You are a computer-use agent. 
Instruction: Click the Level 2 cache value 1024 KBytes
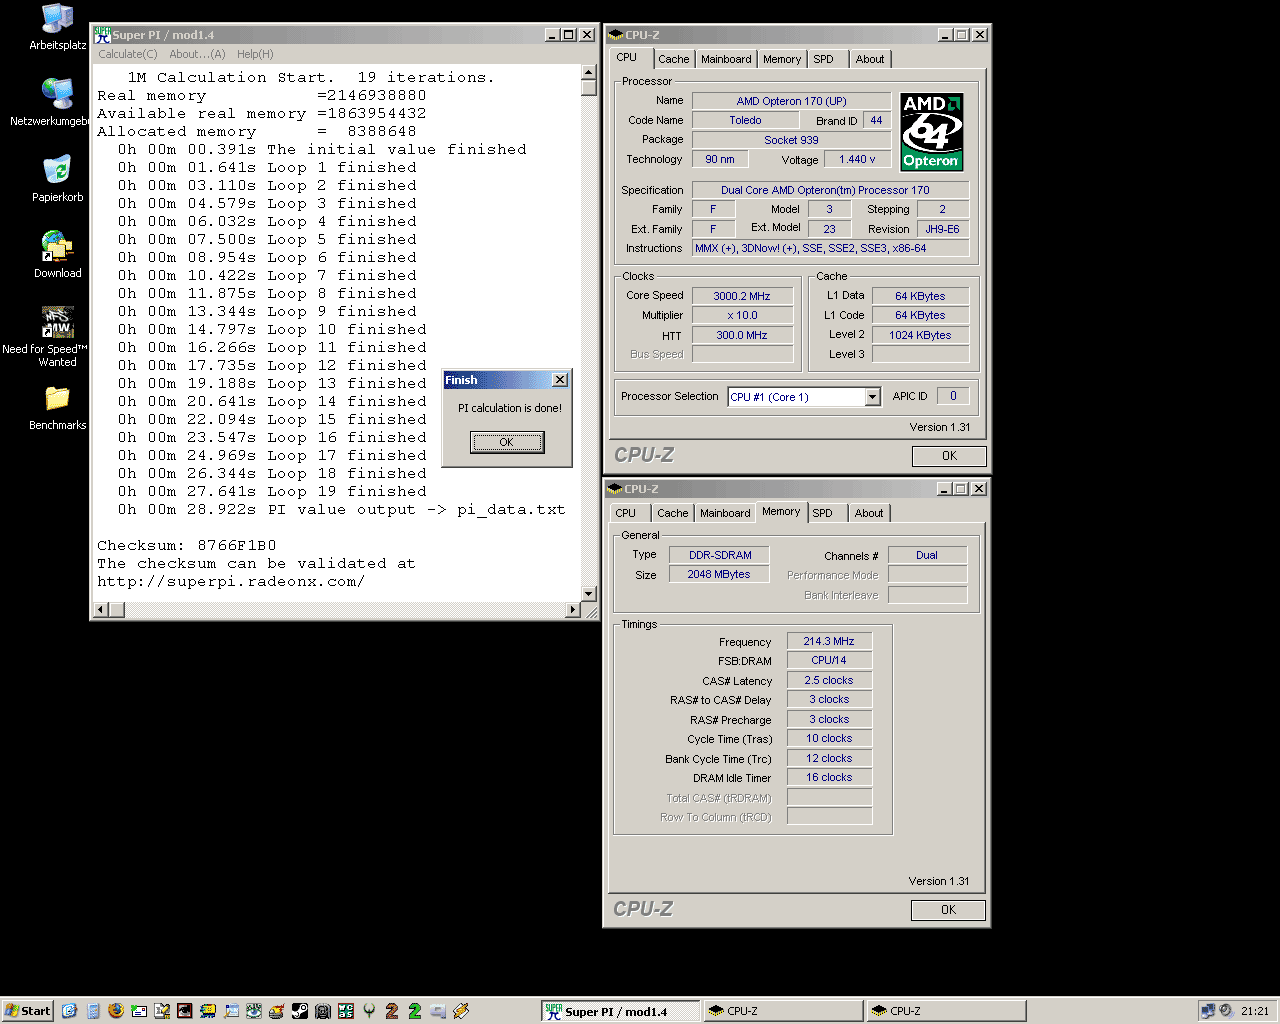(x=920, y=335)
